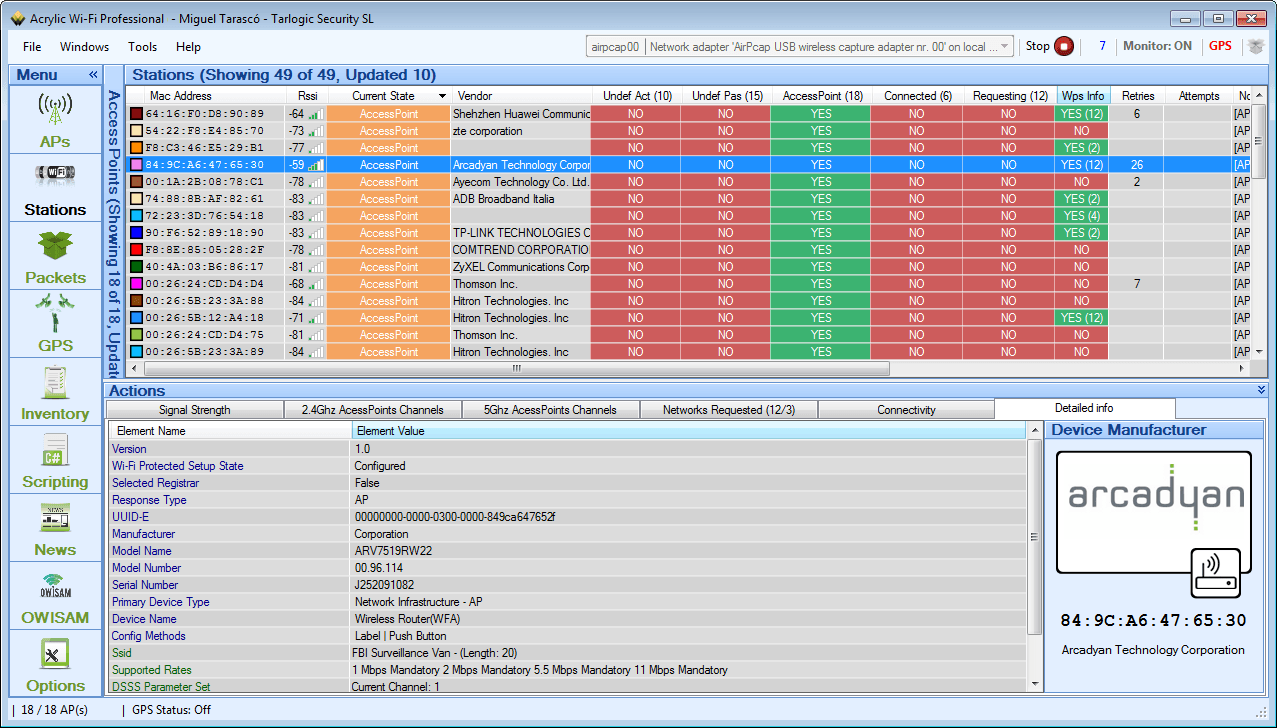Click the Vendor column header
The height and width of the screenshot is (728, 1277).
[521, 96]
